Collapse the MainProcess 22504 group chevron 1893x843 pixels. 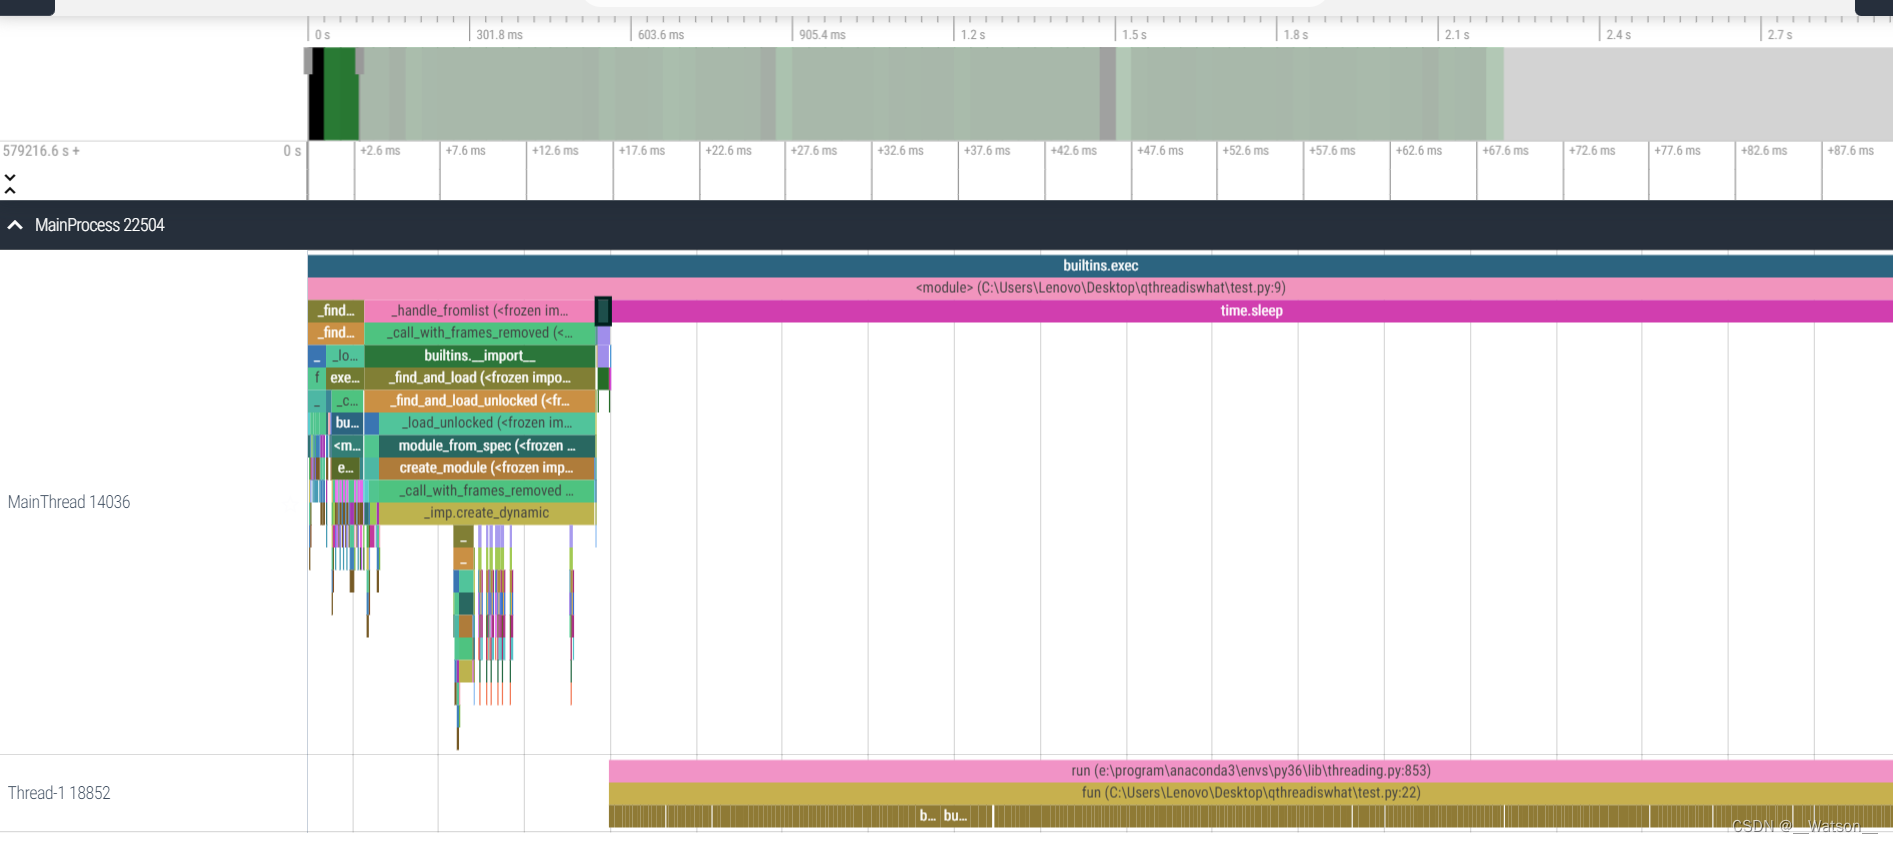point(15,225)
